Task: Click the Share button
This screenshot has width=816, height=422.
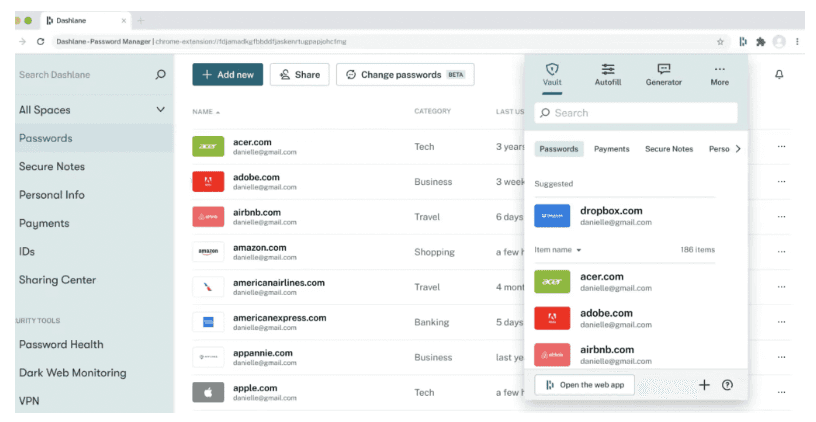Action: [300, 74]
